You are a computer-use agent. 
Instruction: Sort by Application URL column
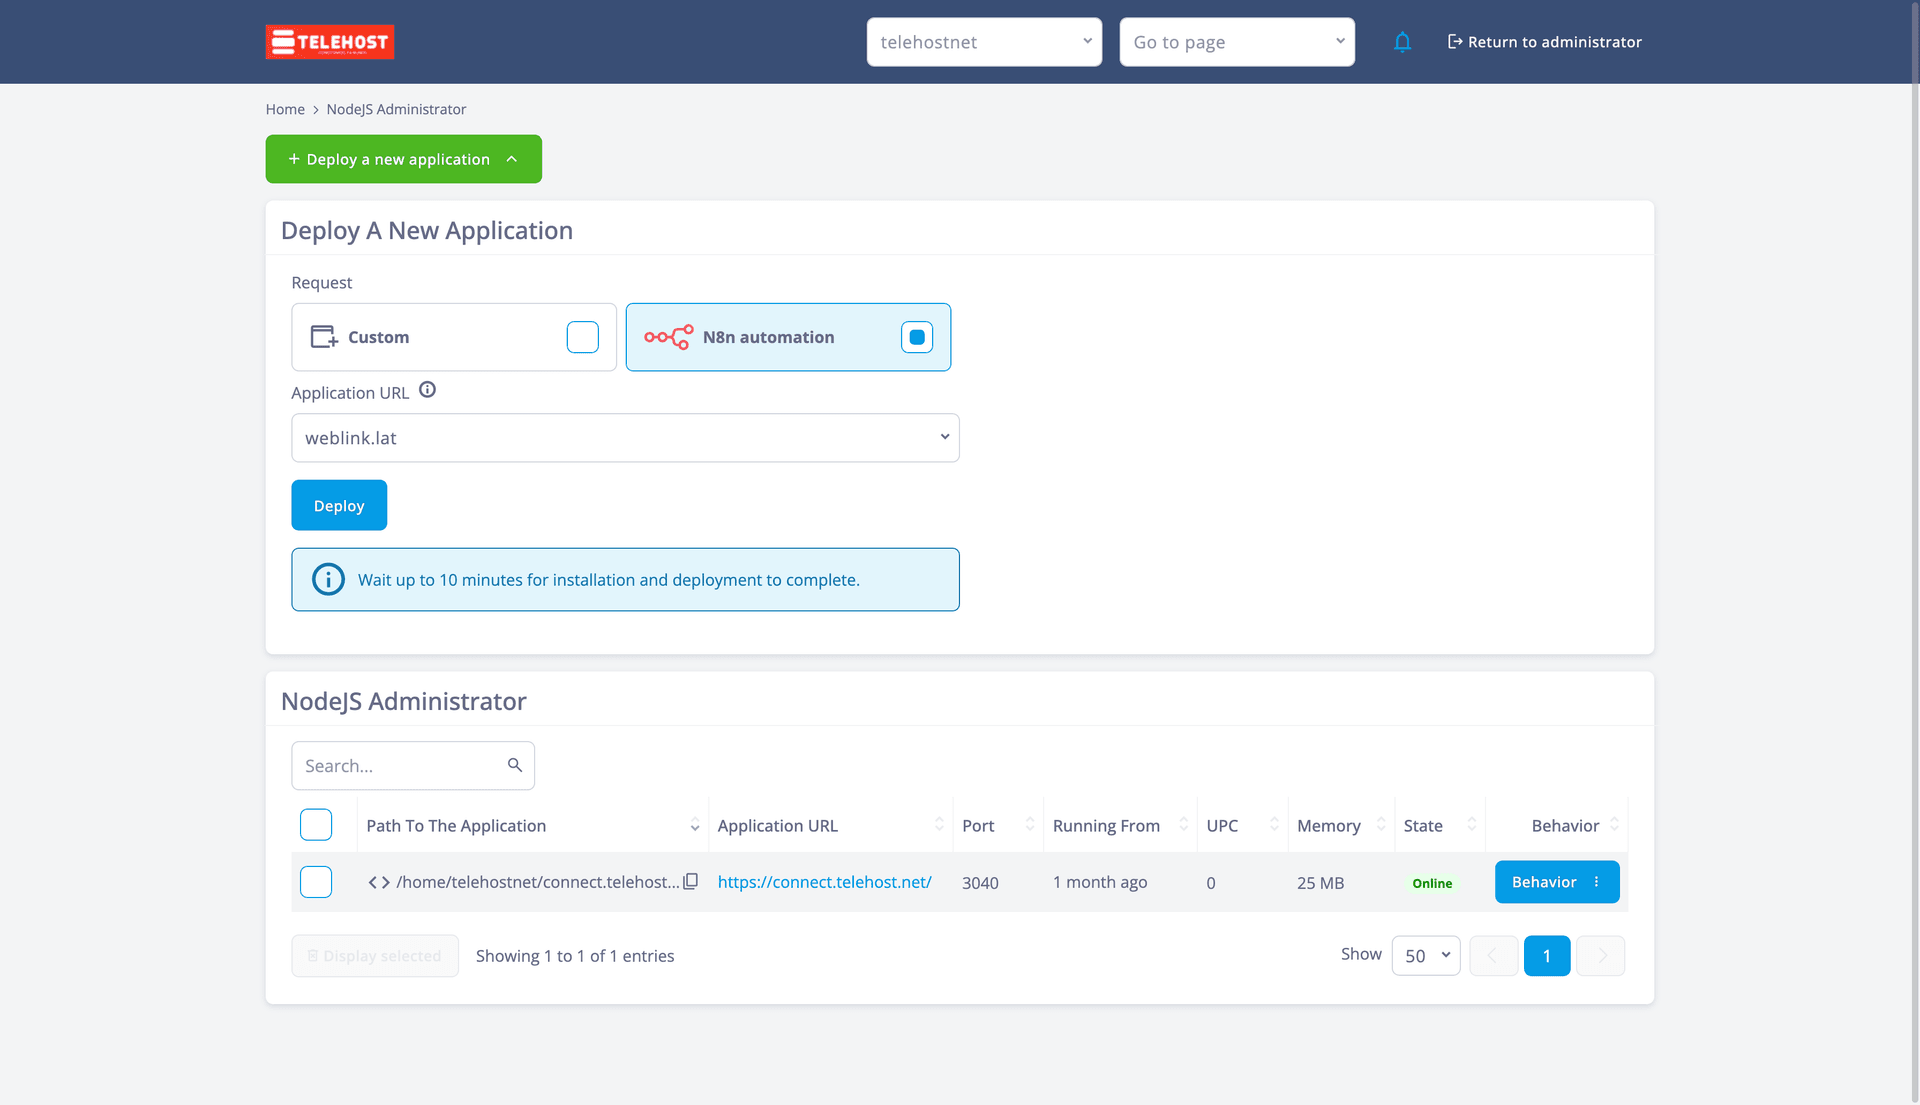939,825
